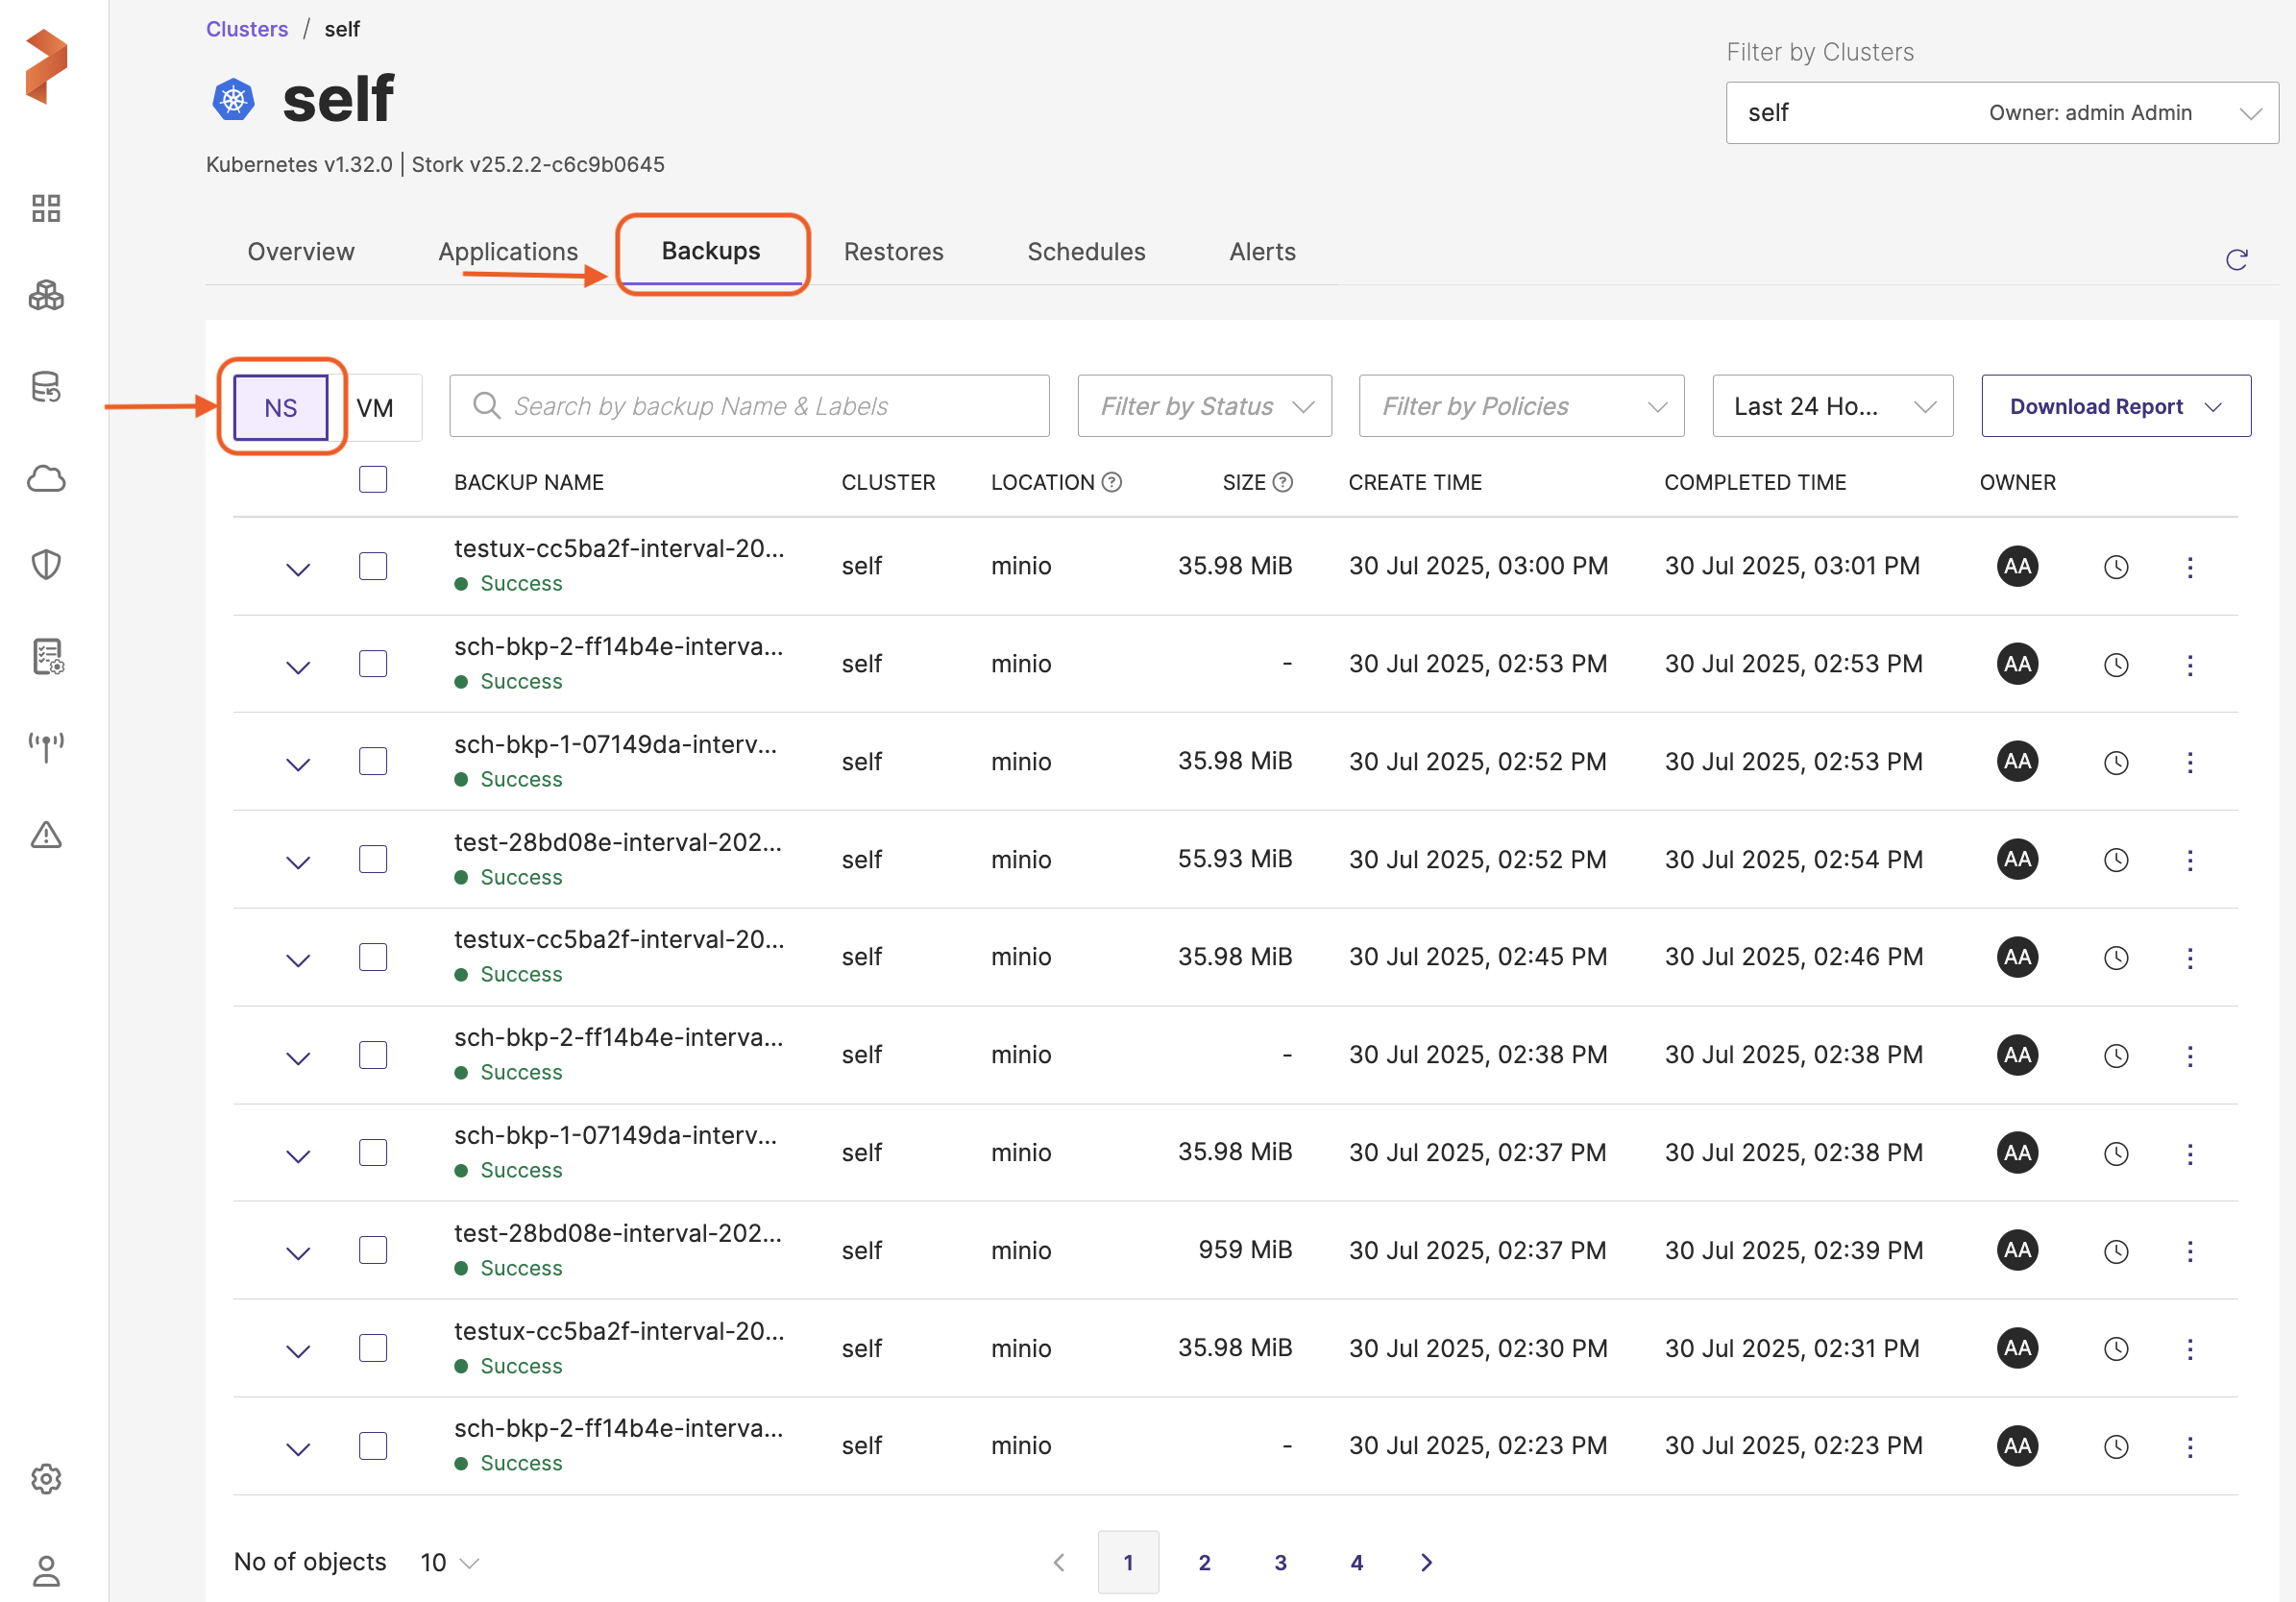
Task: Select all backups via header checkbox
Action: tap(373, 480)
